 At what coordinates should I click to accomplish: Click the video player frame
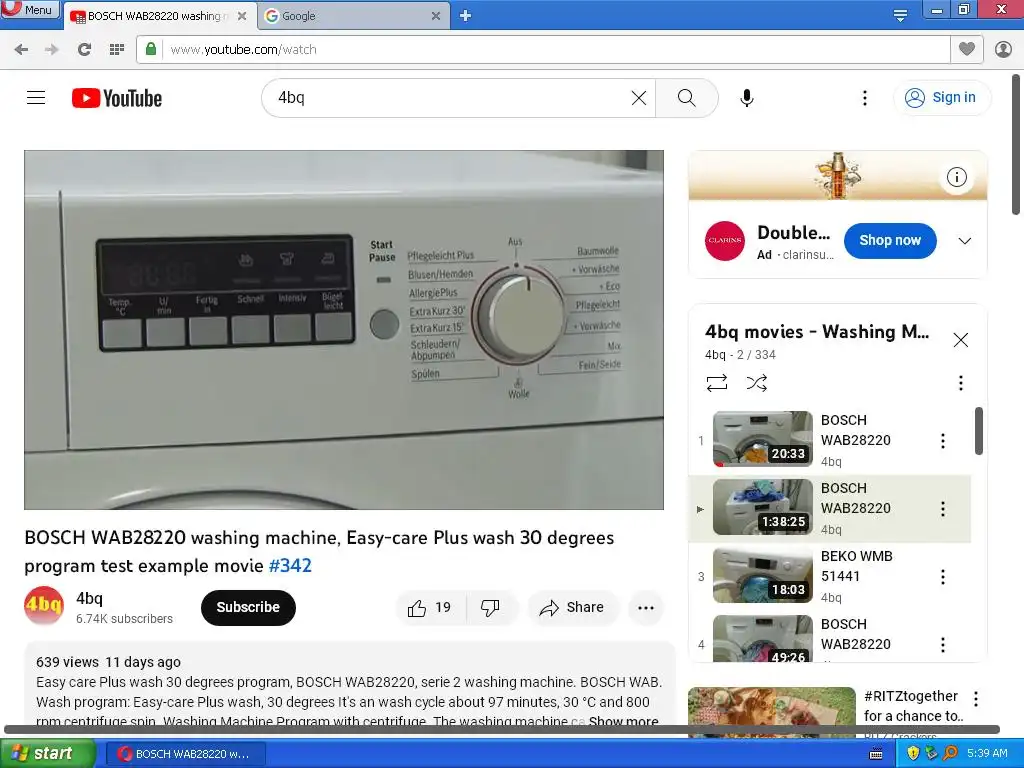344,330
